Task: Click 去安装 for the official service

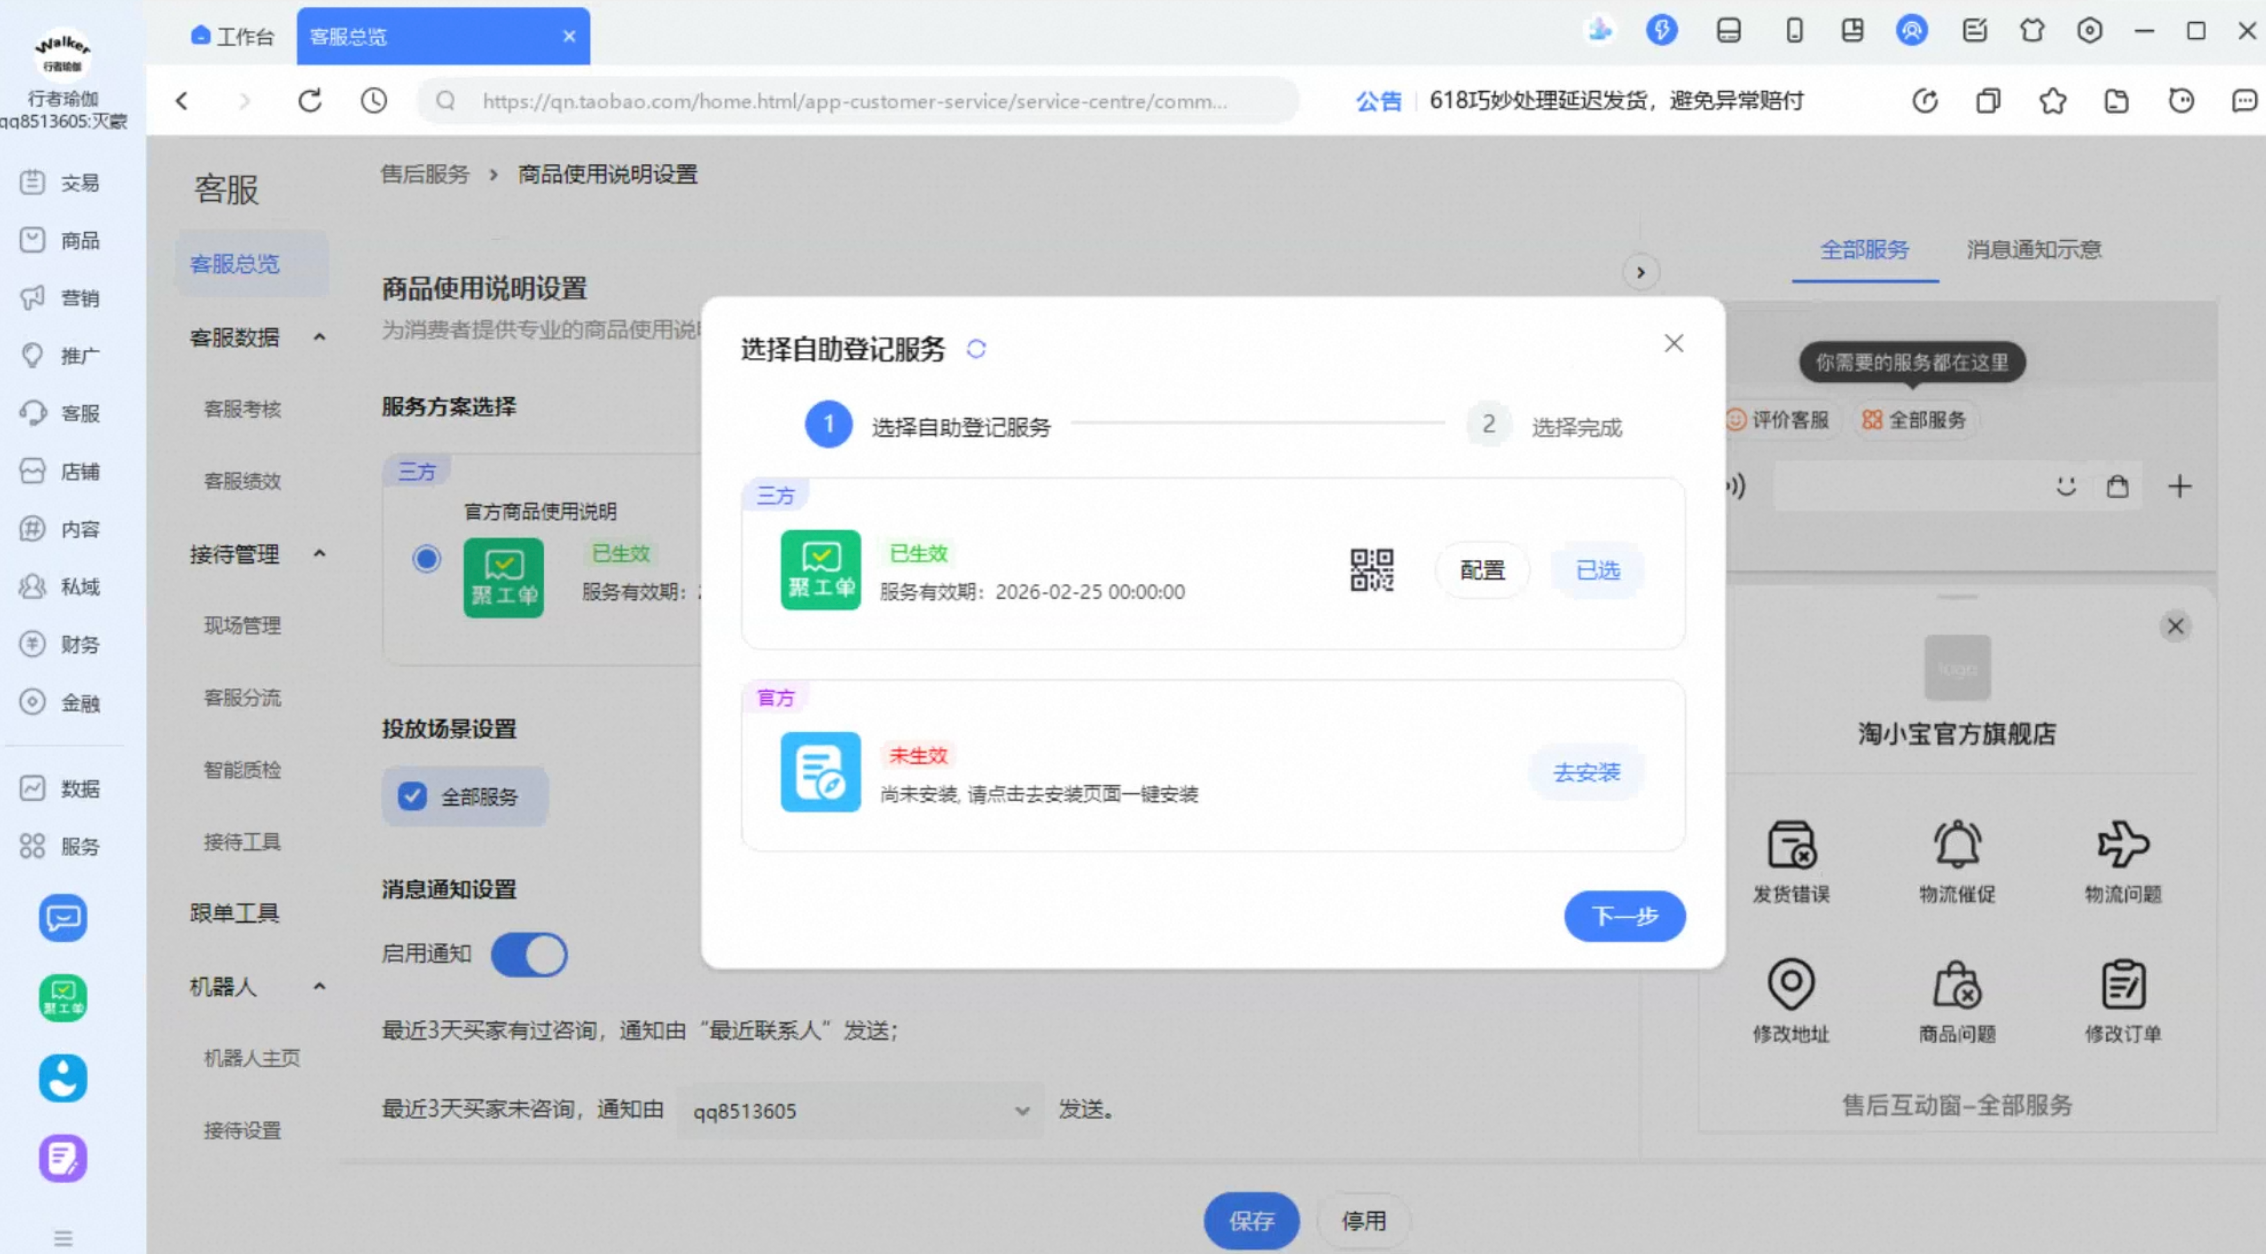Action: click(x=1586, y=772)
